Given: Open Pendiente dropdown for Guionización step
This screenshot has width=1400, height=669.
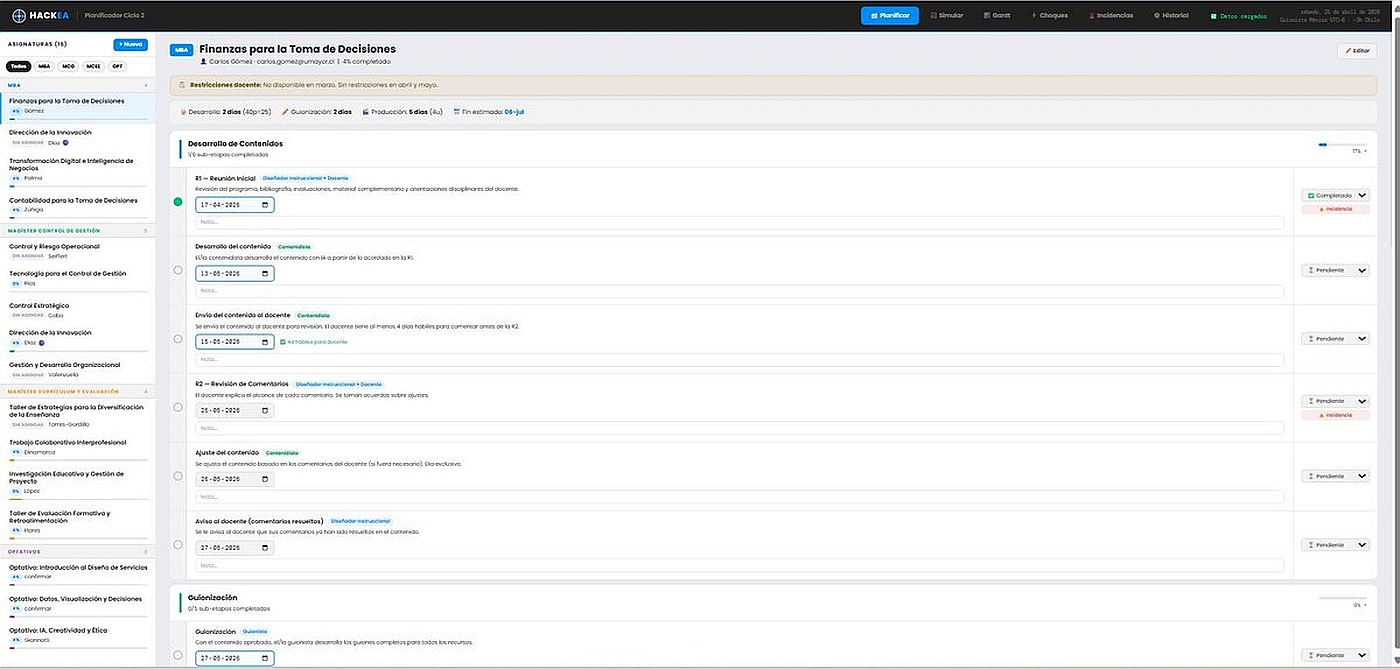Looking at the screenshot, I should [1335, 655].
